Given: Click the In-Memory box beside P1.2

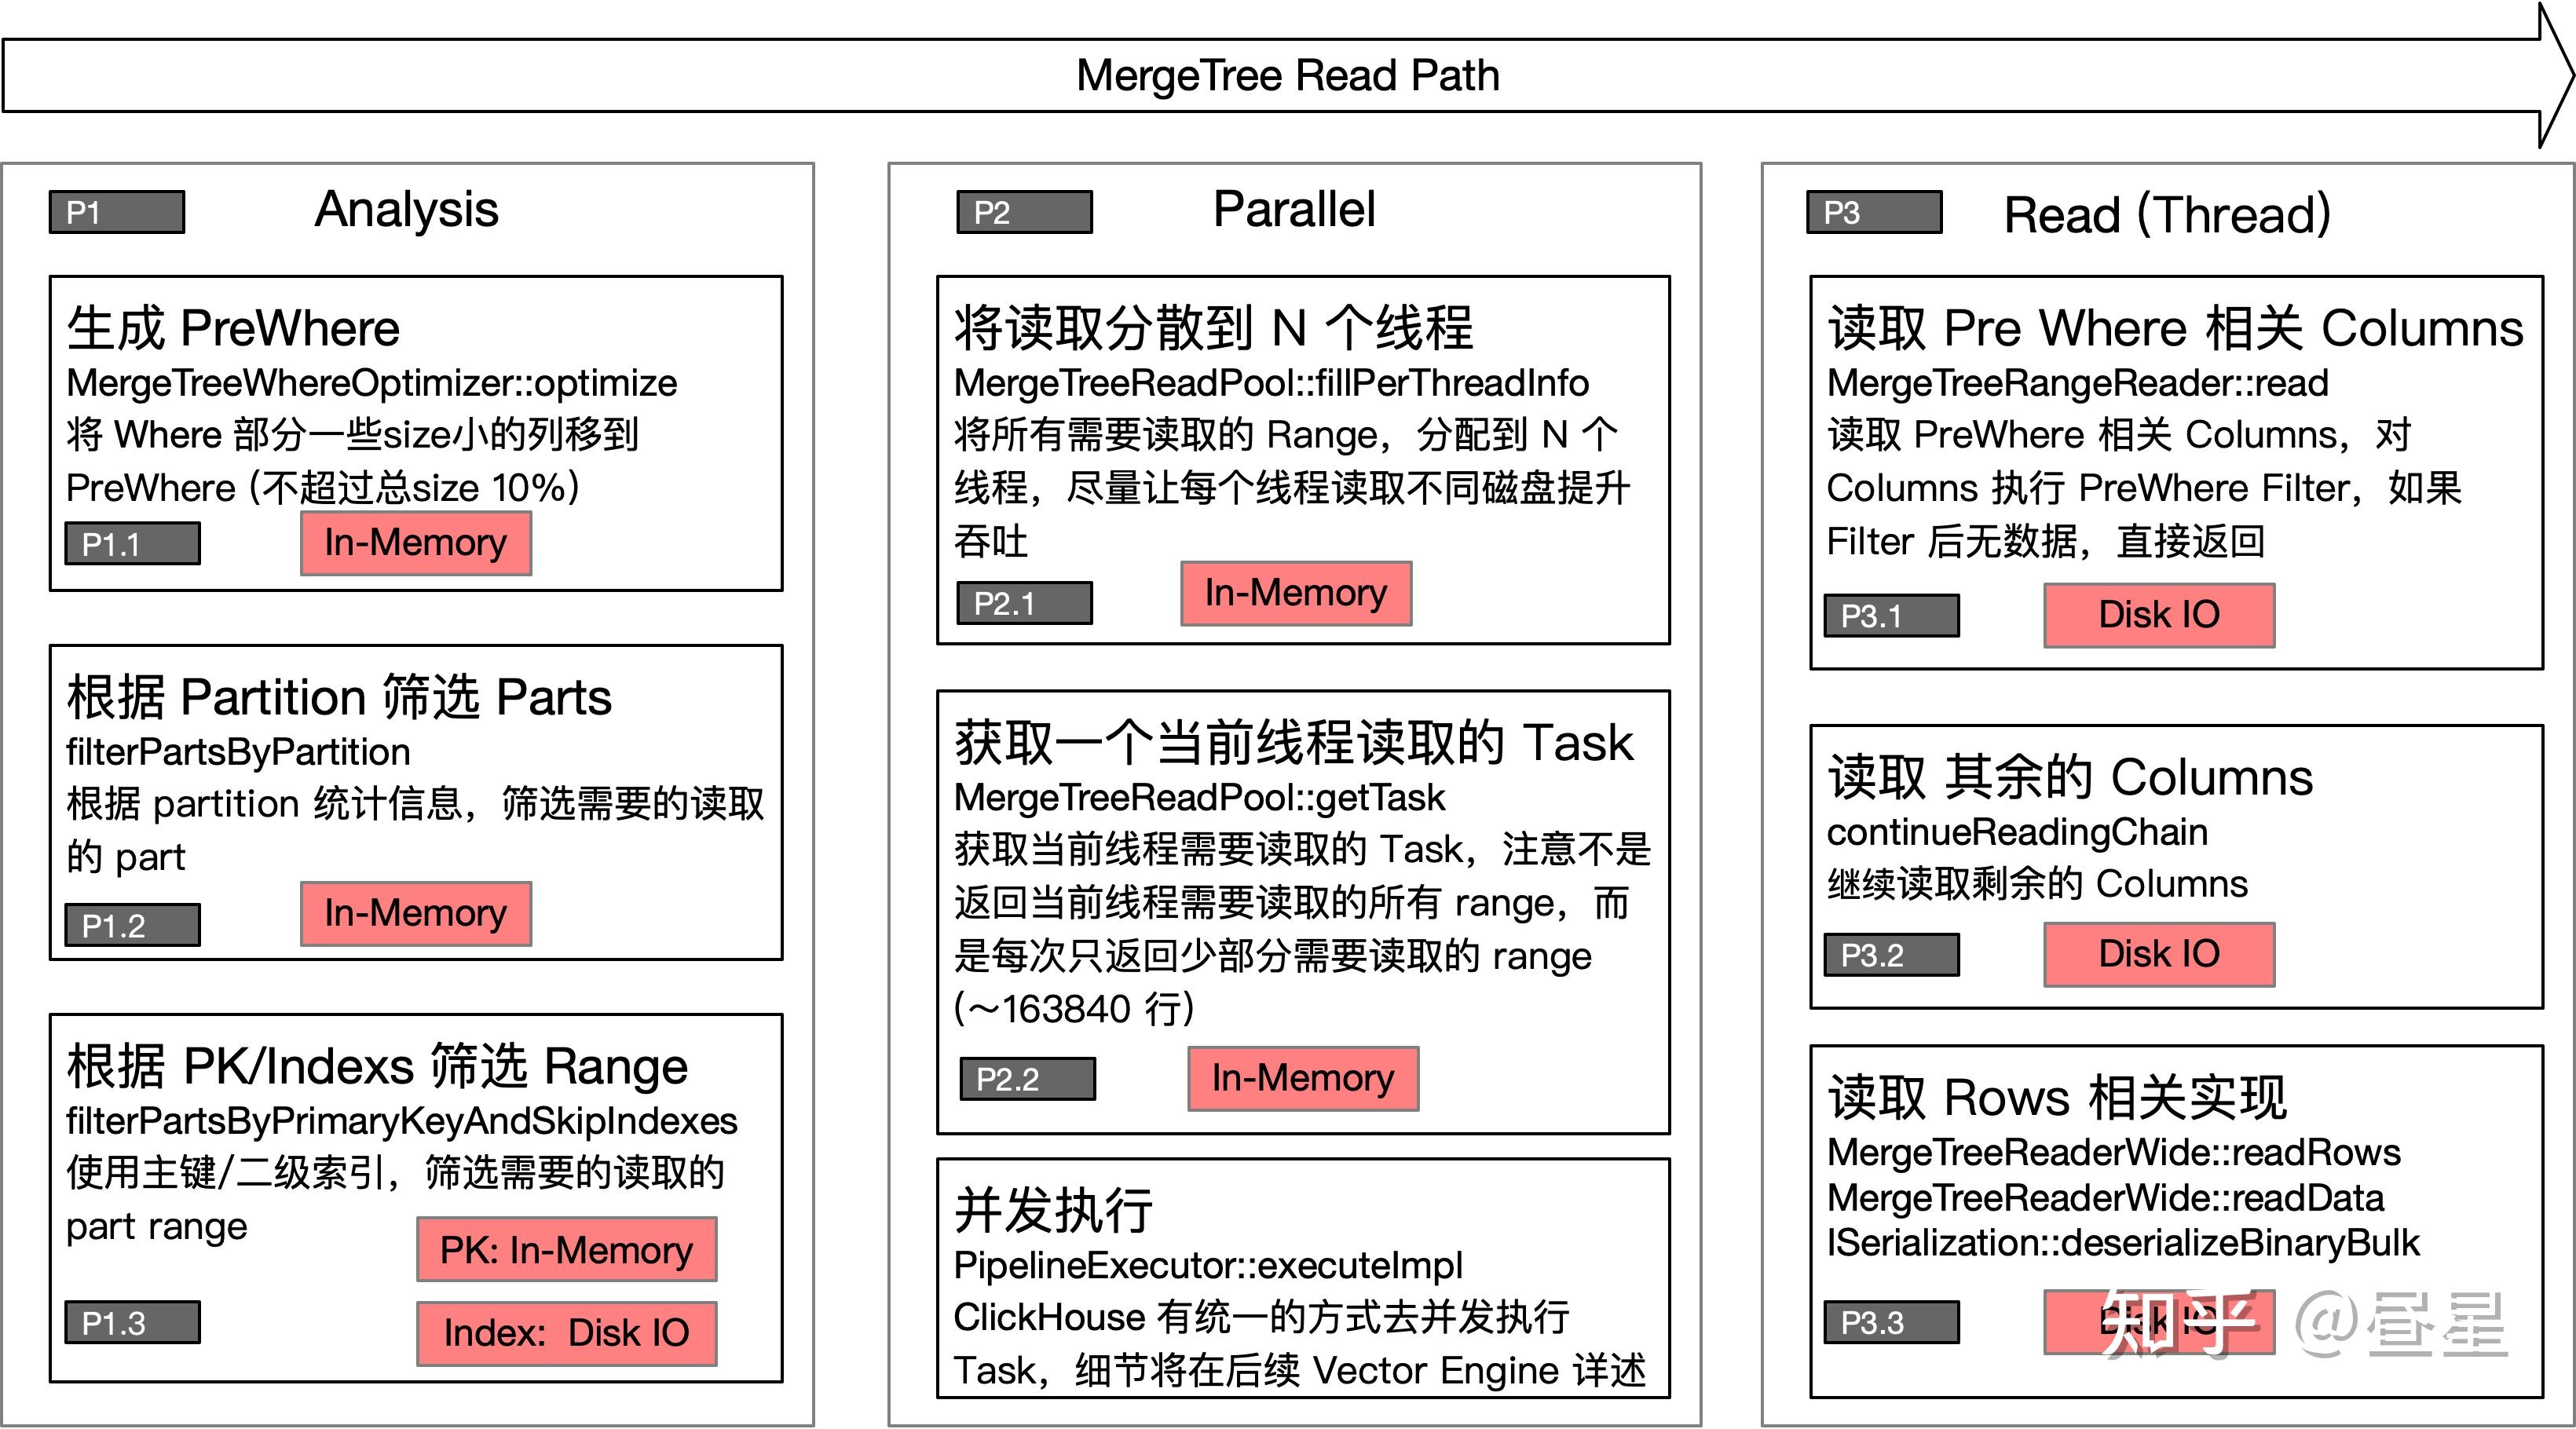Looking at the screenshot, I should (x=415, y=913).
